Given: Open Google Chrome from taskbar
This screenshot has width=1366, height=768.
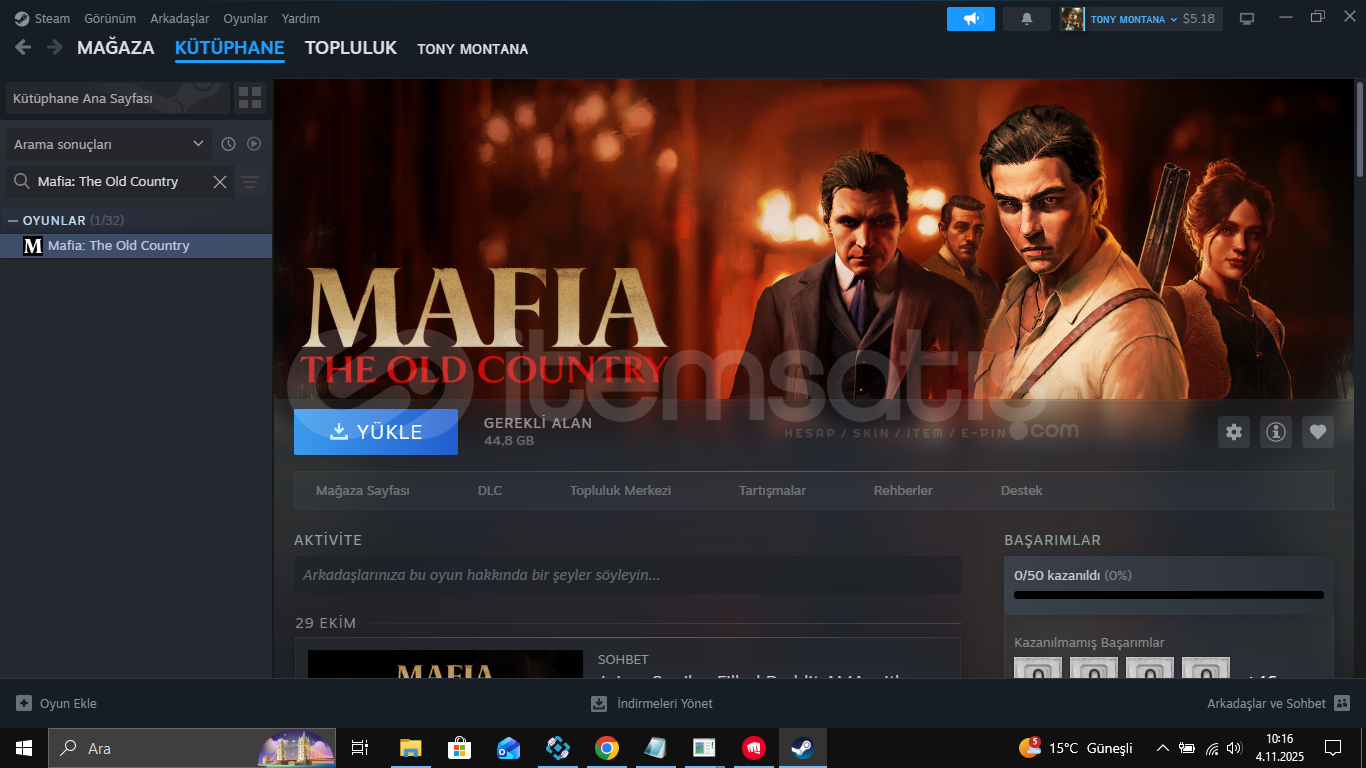Looking at the screenshot, I should tap(606, 748).
